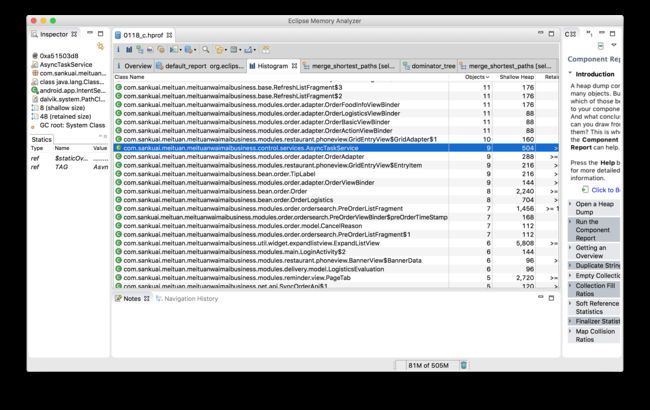Expand the Open a Heap Dump step
The image size is (650, 410).
point(570,204)
